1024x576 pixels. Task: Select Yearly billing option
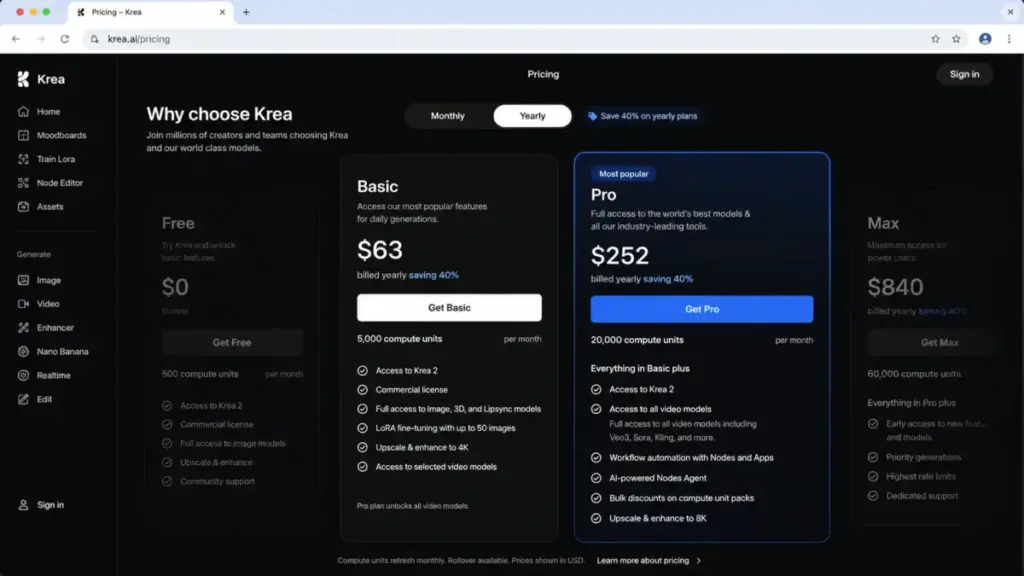point(532,116)
